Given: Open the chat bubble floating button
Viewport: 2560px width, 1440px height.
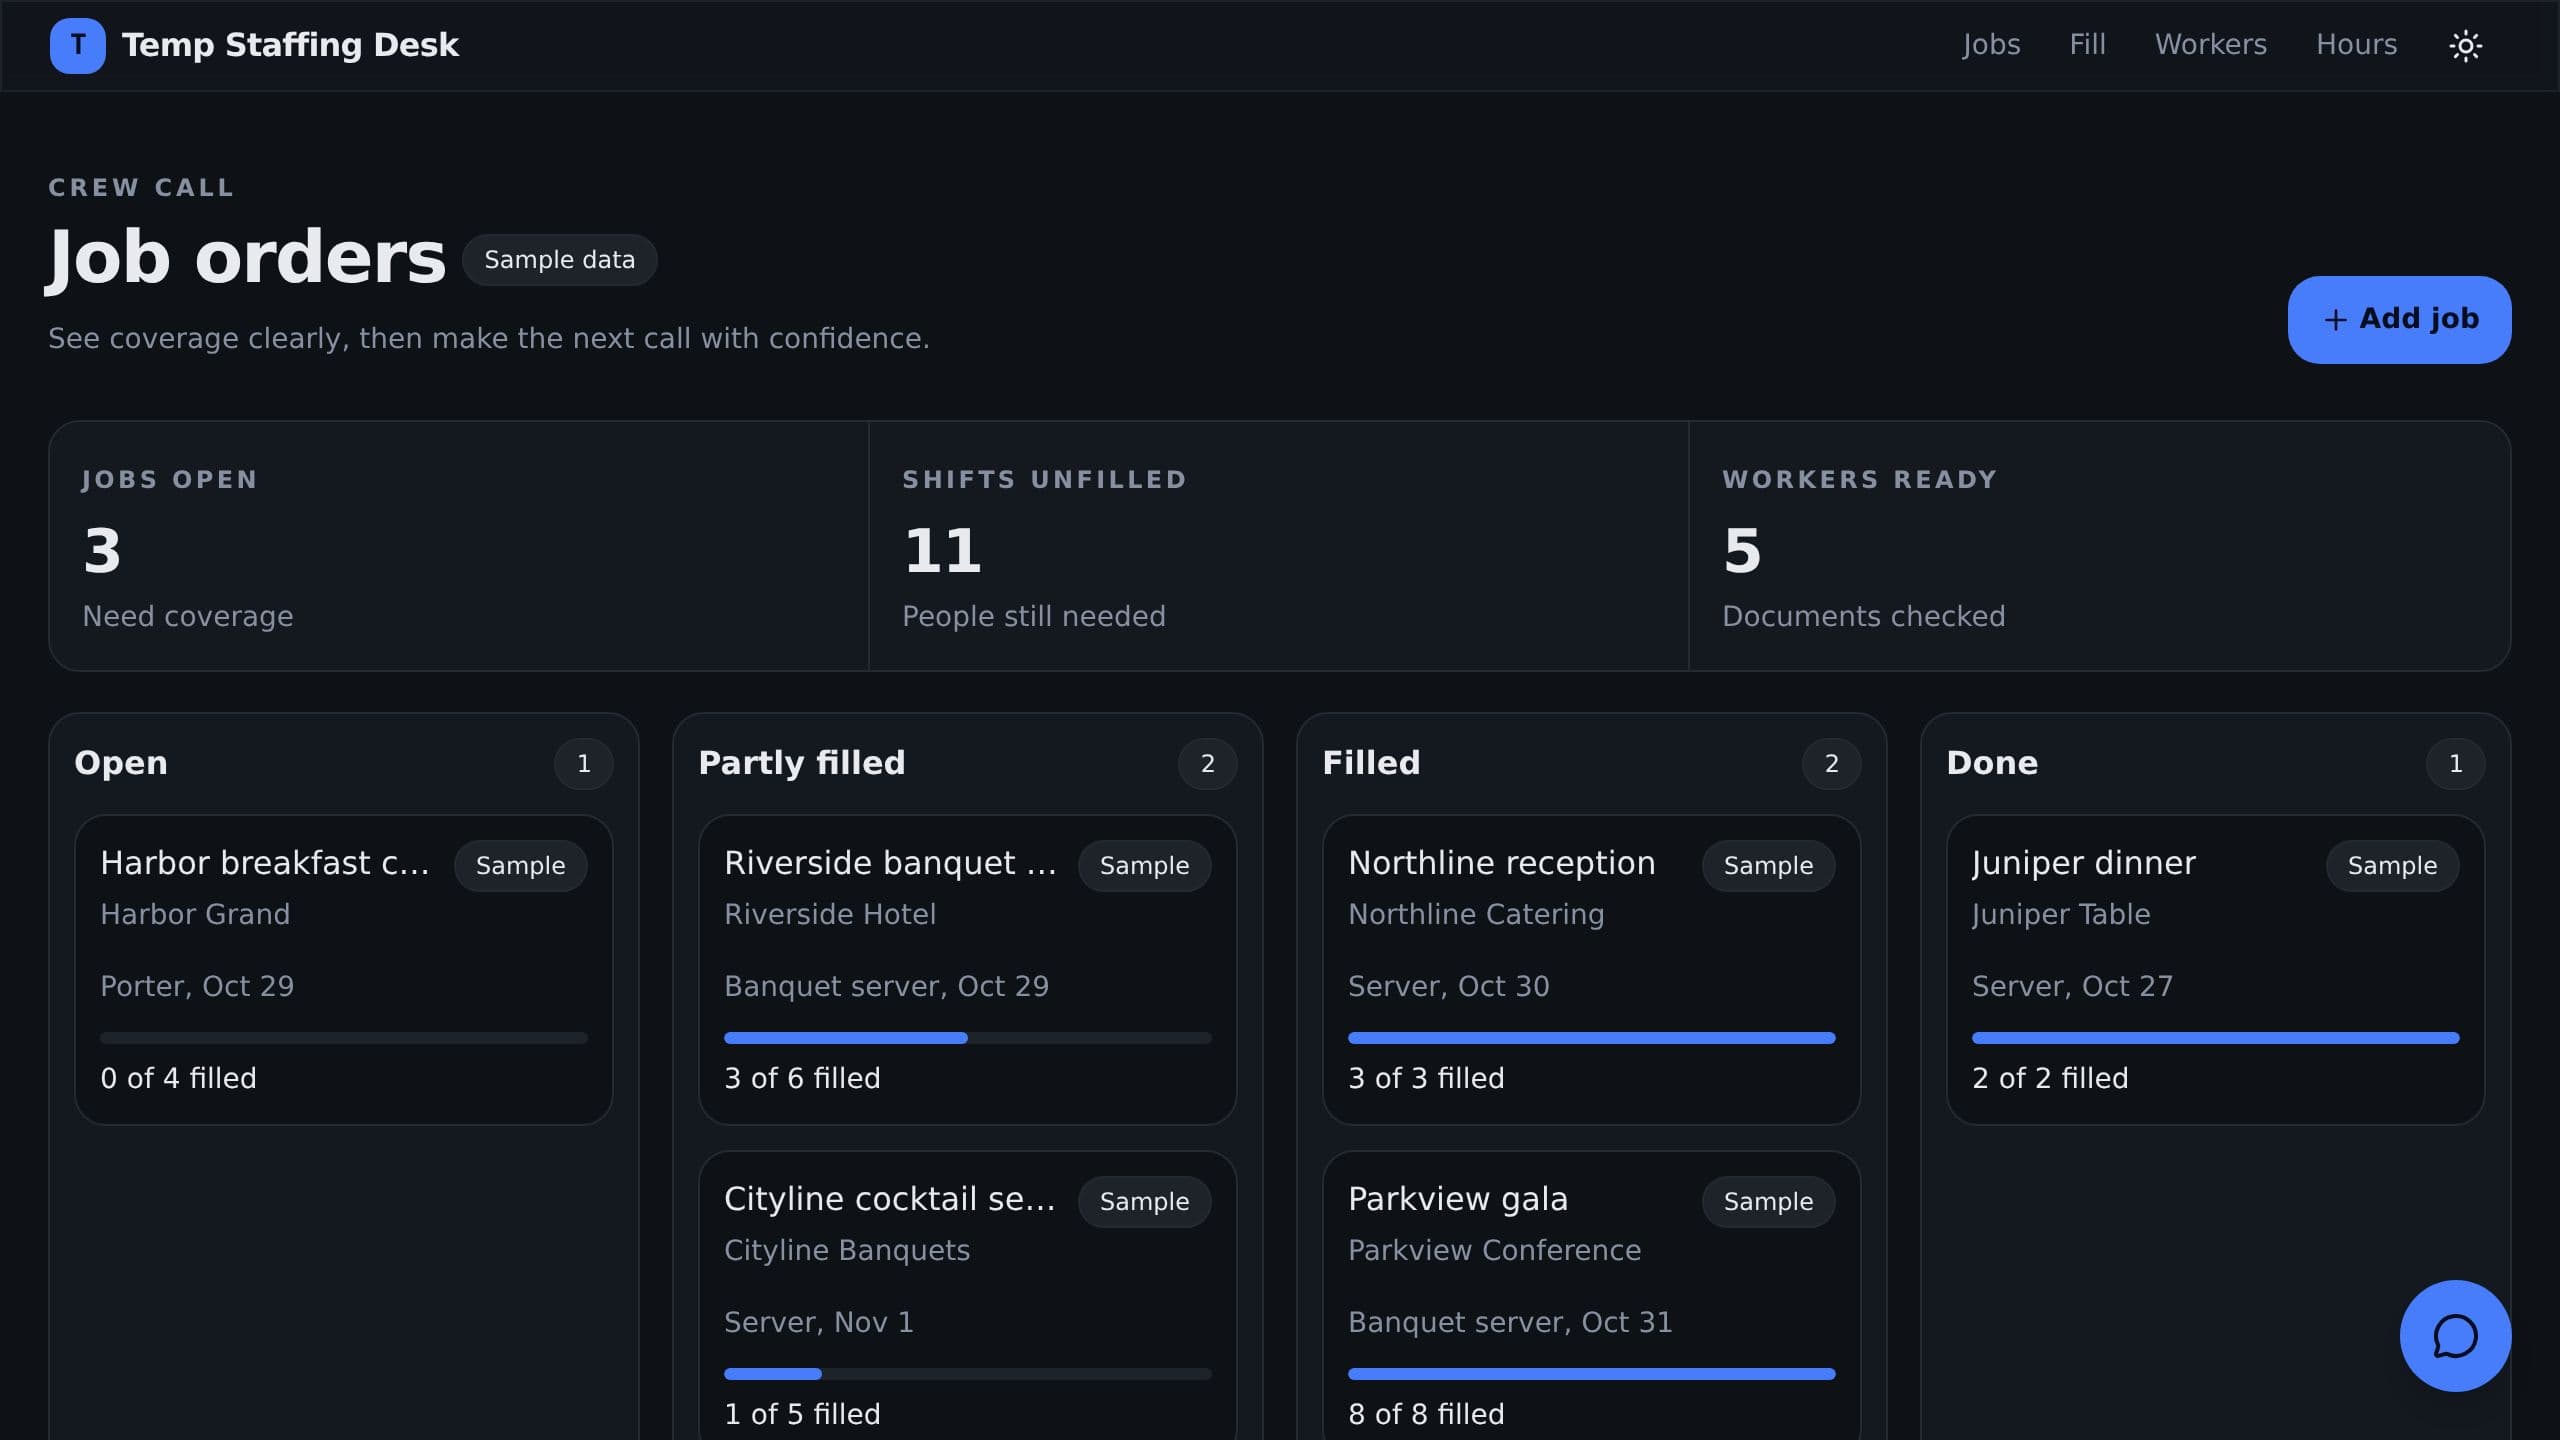Looking at the screenshot, I should pyautogui.click(x=2455, y=1335).
